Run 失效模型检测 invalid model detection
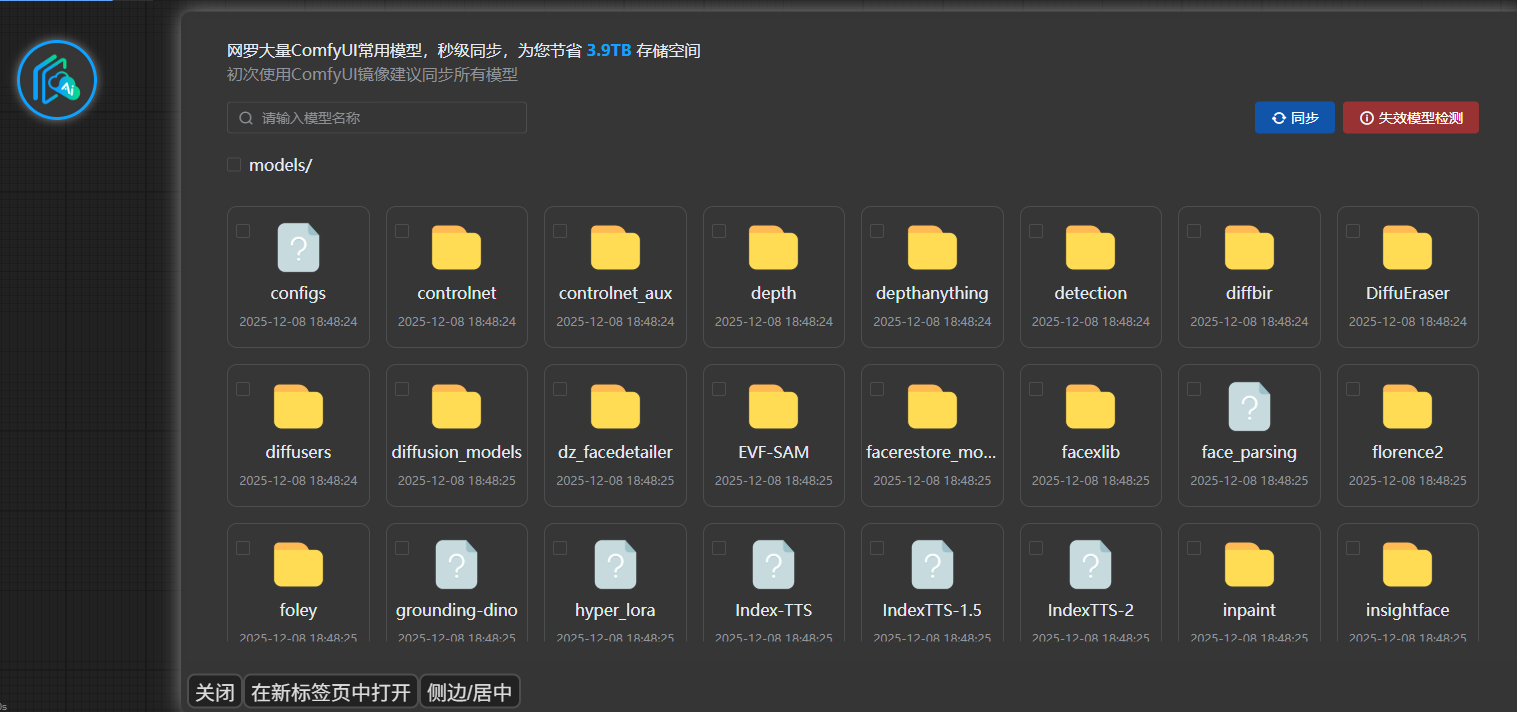The image size is (1517, 712). (1410, 117)
